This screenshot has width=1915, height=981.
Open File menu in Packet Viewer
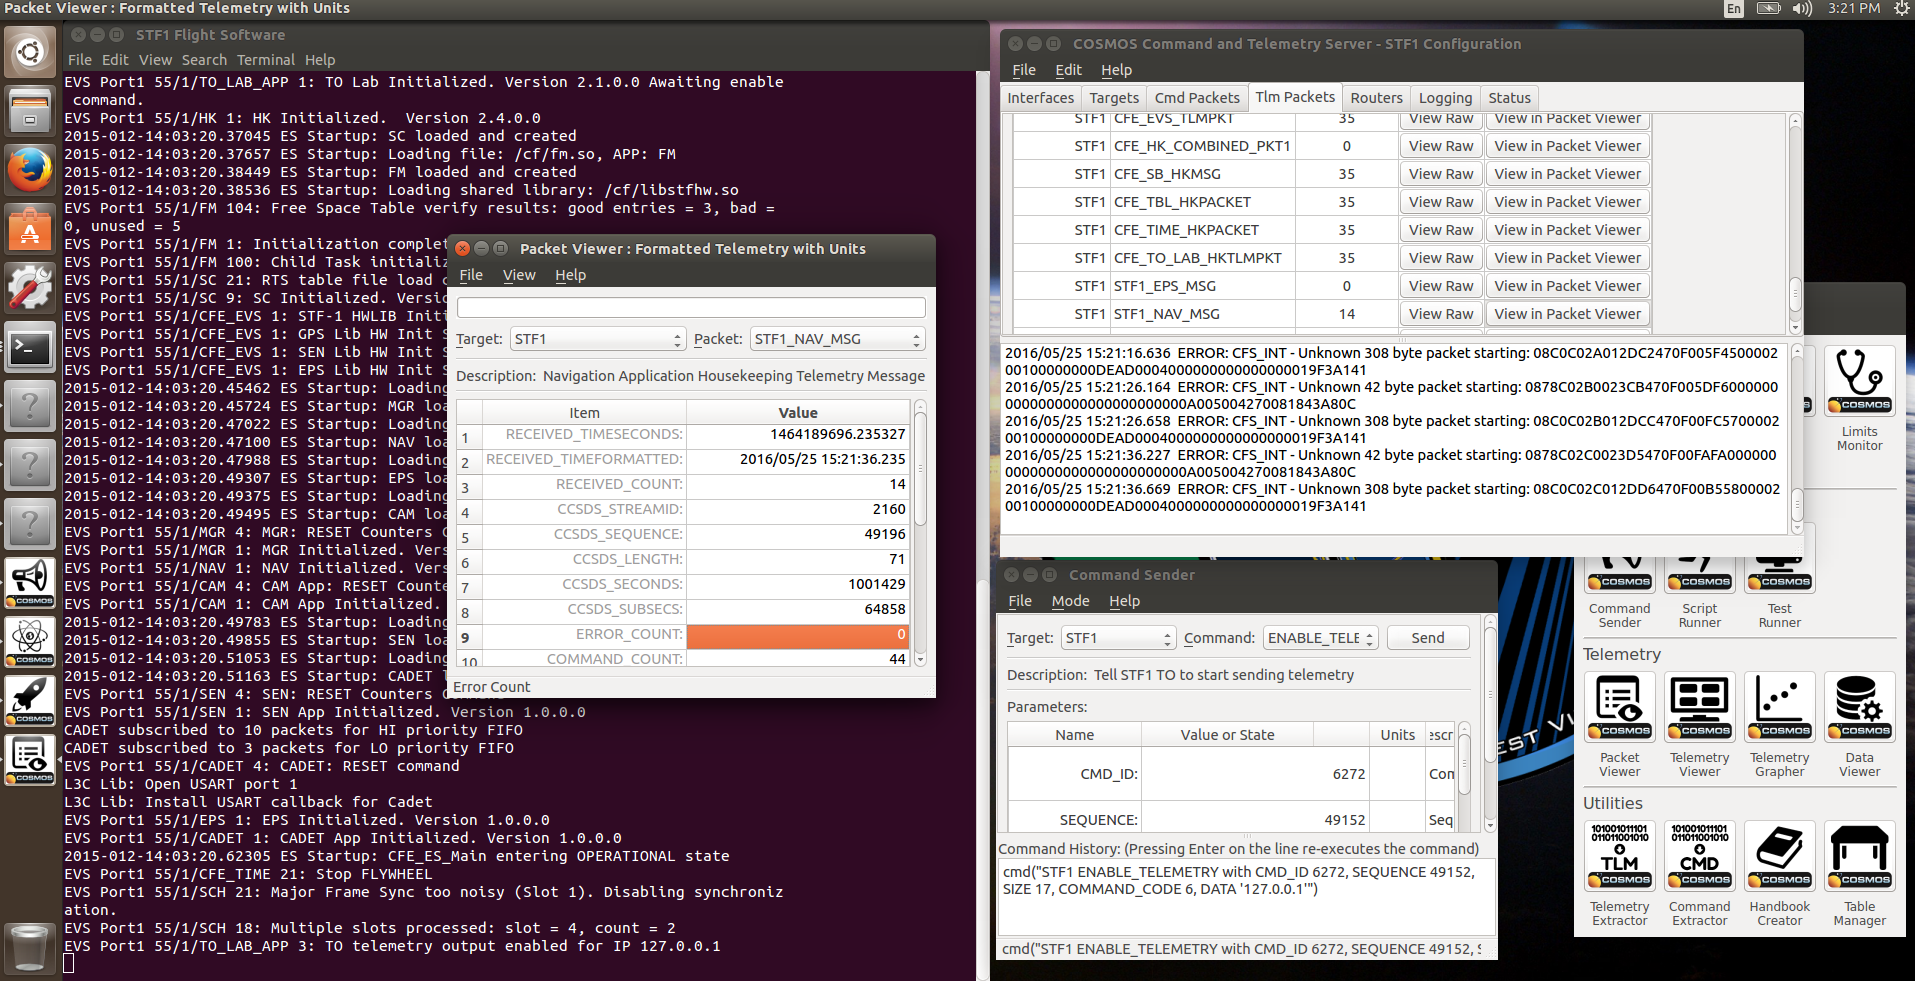click(471, 275)
